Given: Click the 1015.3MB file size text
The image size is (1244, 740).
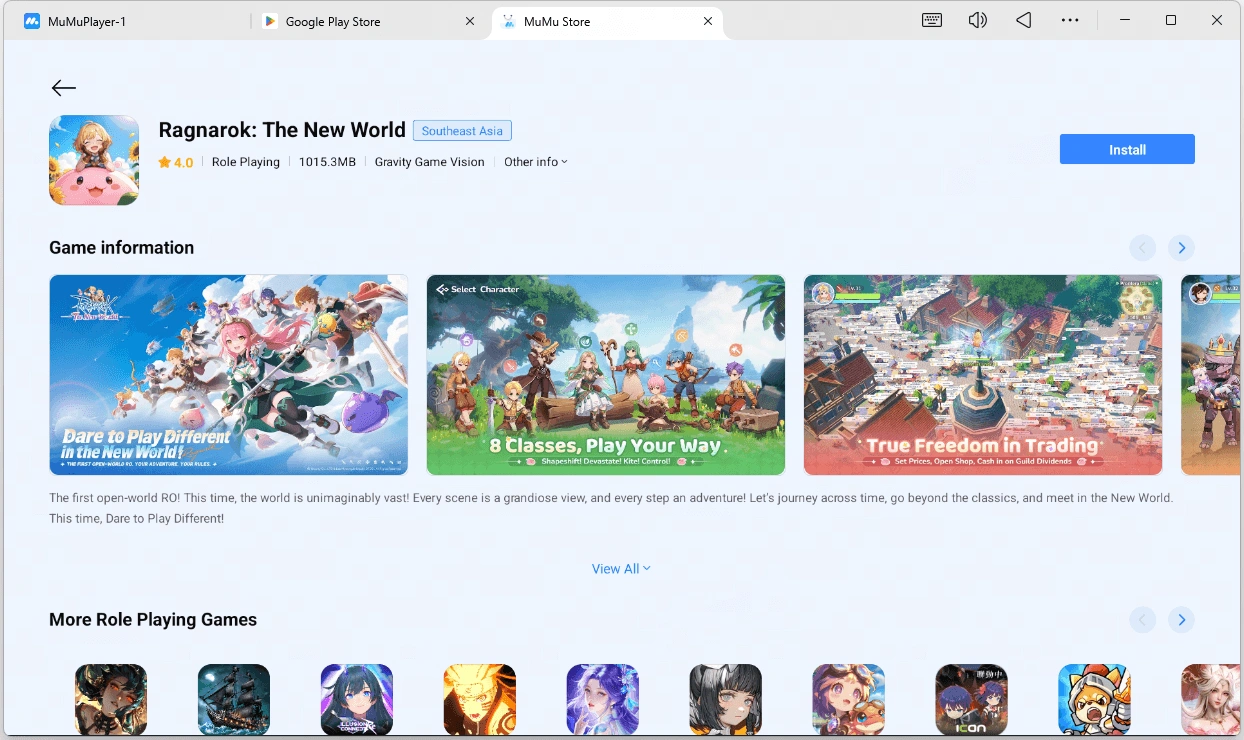Looking at the screenshot, I should (x=327, y=162).
